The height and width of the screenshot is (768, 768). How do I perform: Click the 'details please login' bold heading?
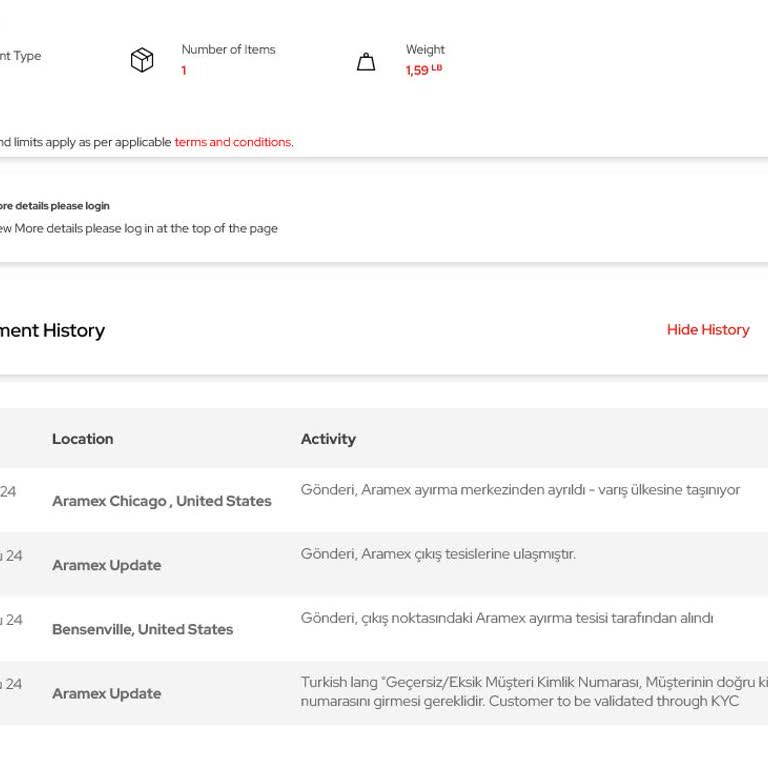pyautogui.click(x=55, y=206)
